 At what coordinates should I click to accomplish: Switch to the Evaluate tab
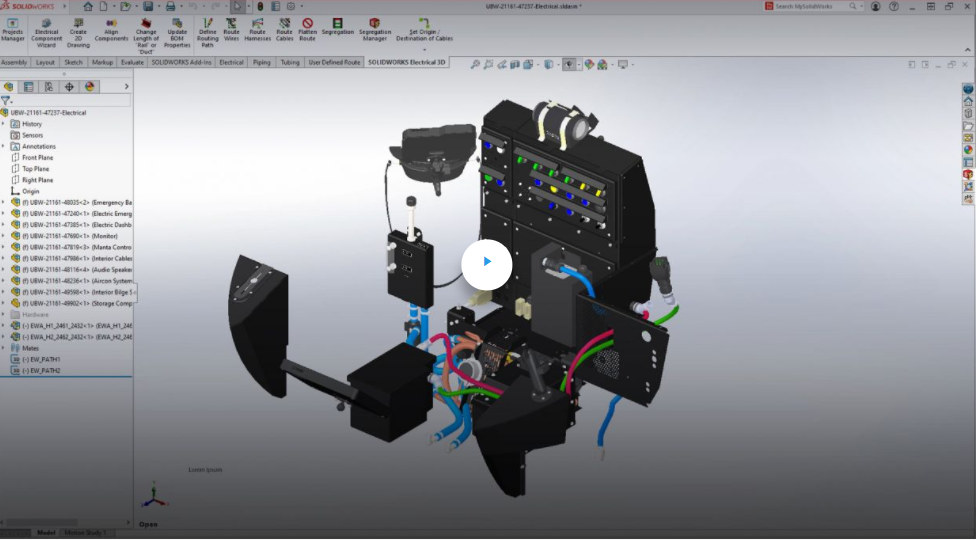(x=132, y=62)
